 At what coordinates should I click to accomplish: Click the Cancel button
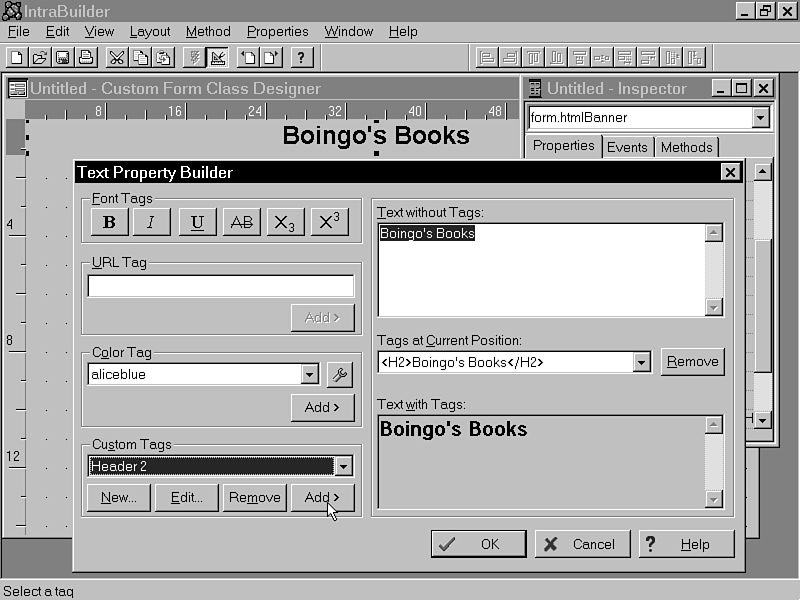(582, 544)
